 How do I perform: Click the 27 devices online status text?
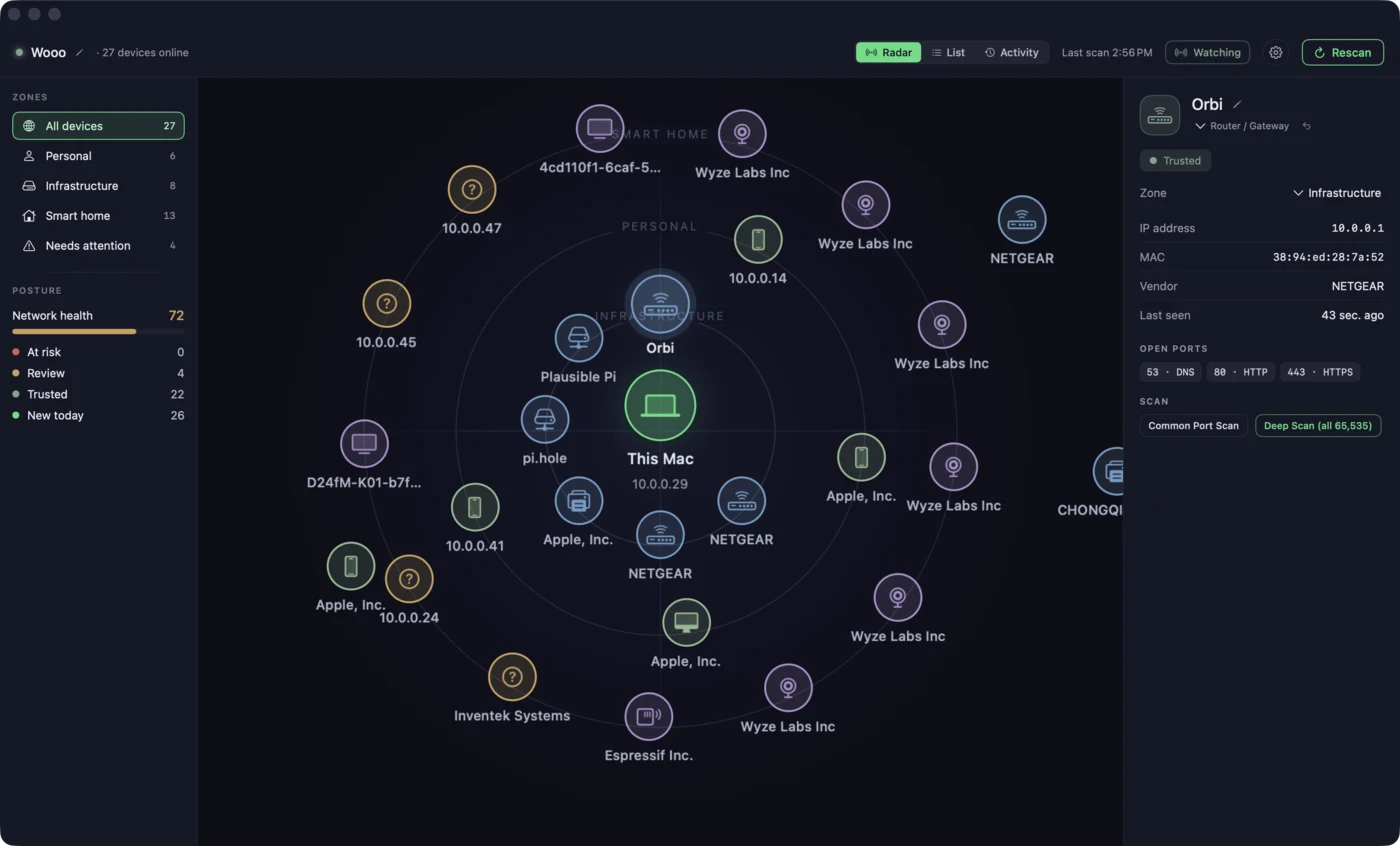145,52
